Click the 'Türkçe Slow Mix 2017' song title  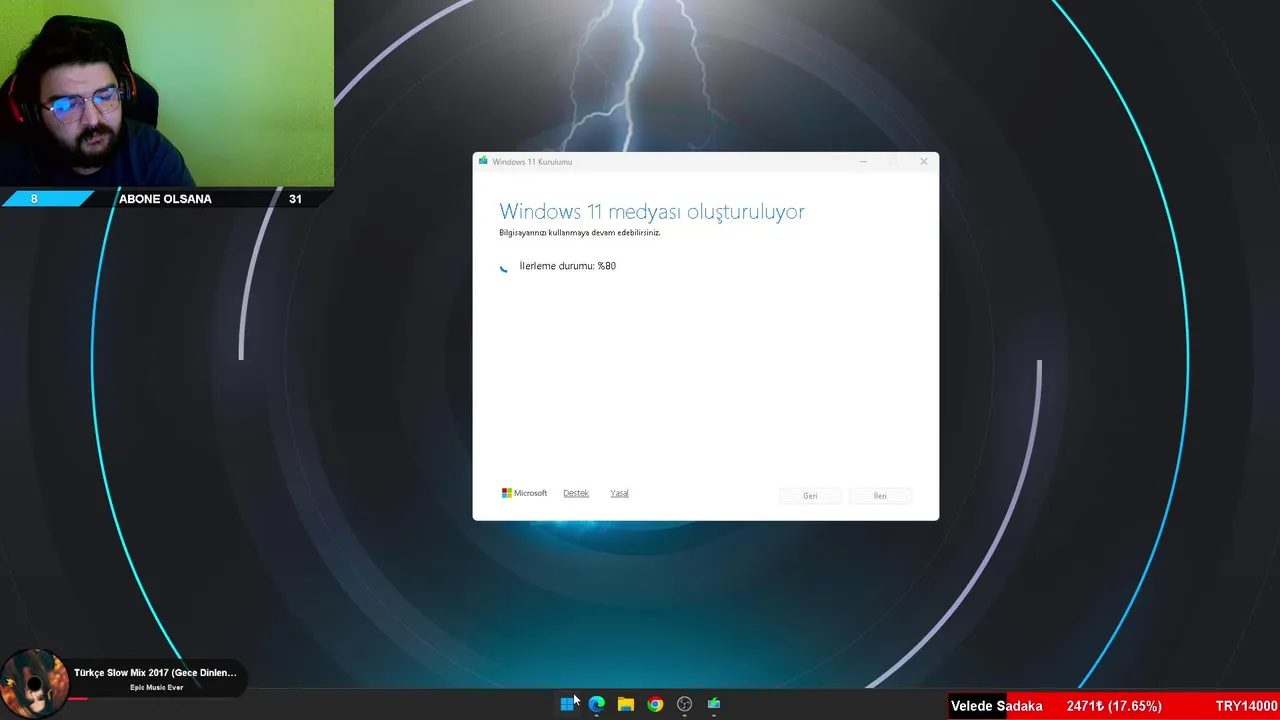[x=155, y=673]
